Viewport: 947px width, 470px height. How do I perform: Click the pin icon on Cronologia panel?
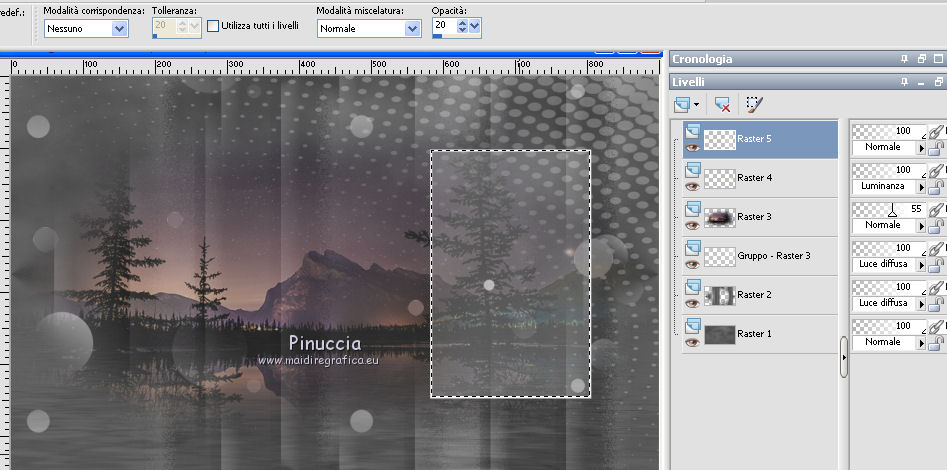tap(905, 59)
